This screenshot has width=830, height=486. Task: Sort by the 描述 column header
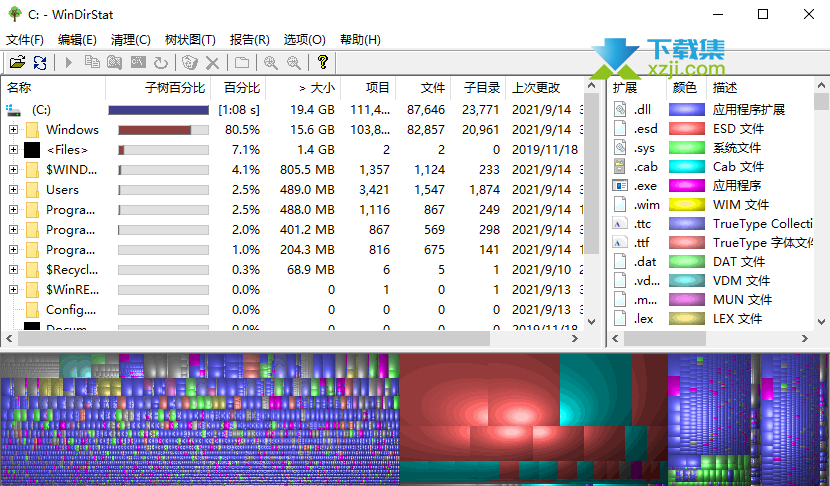[x=760, y=88]
